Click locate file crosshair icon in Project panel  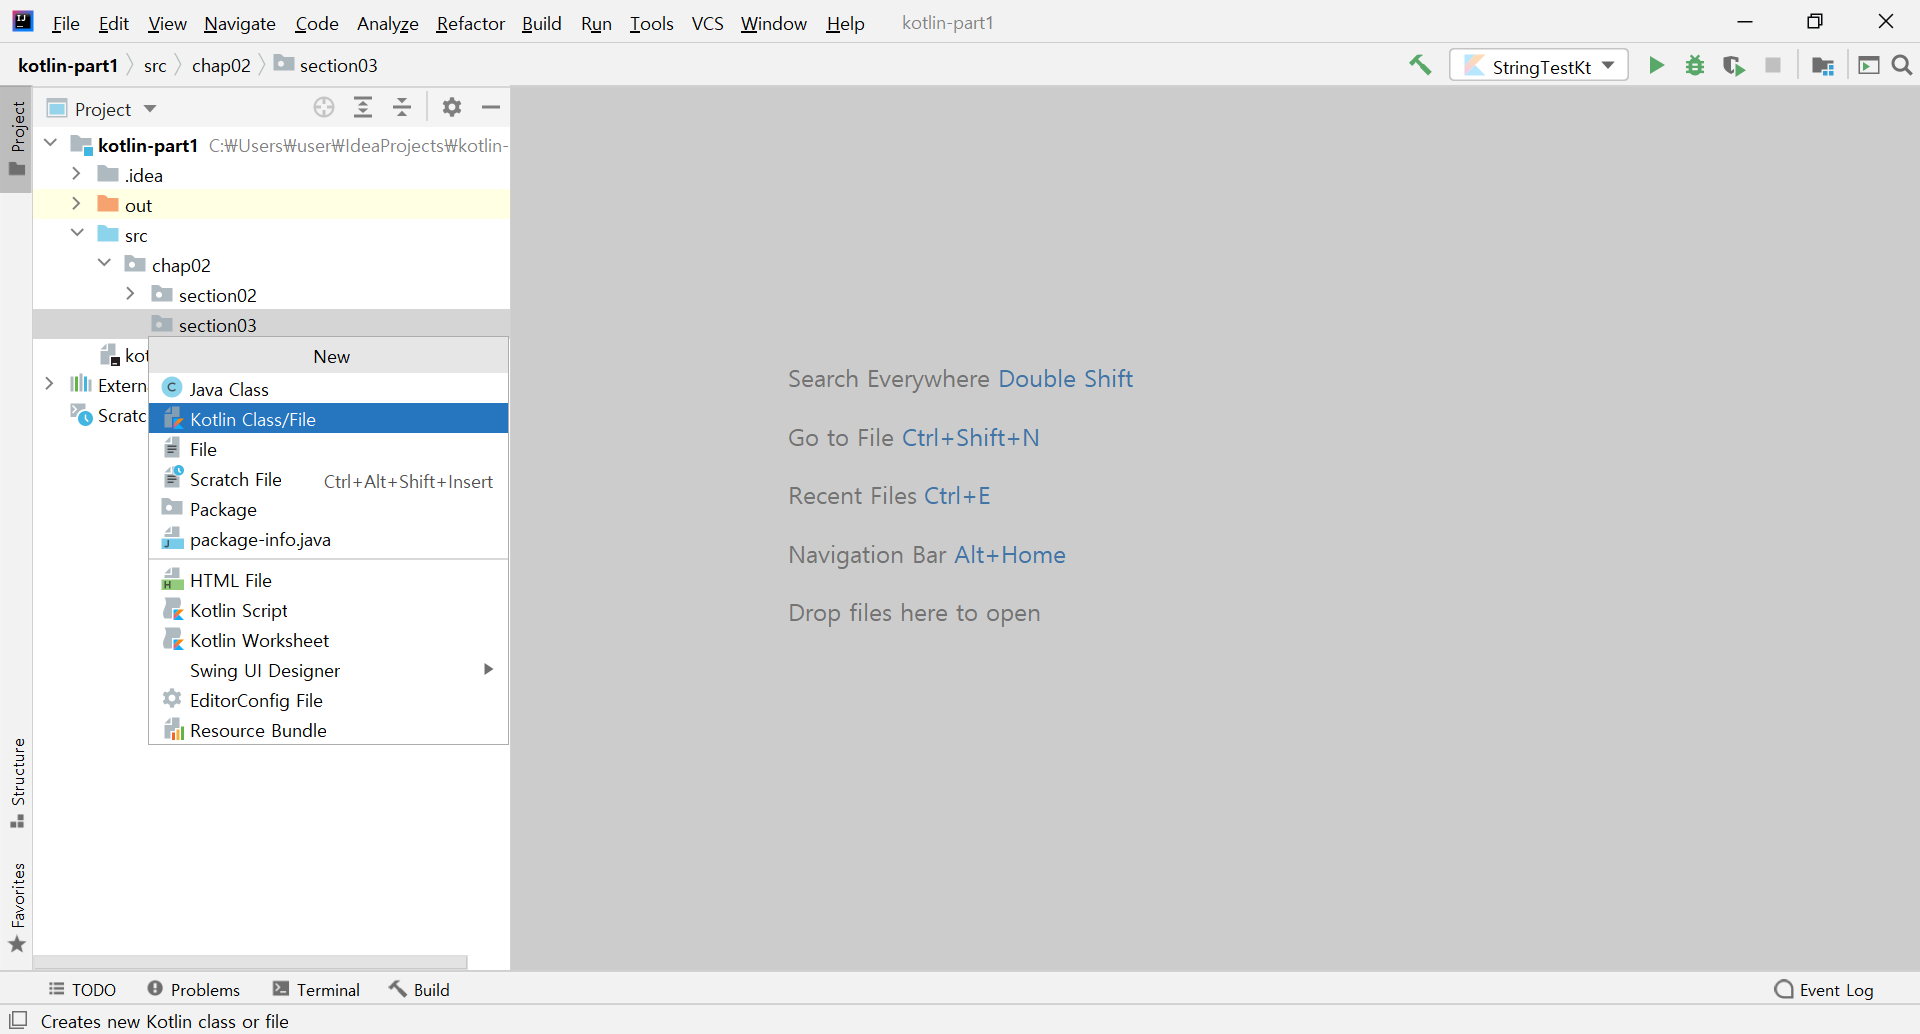click(x=324, y=108)
